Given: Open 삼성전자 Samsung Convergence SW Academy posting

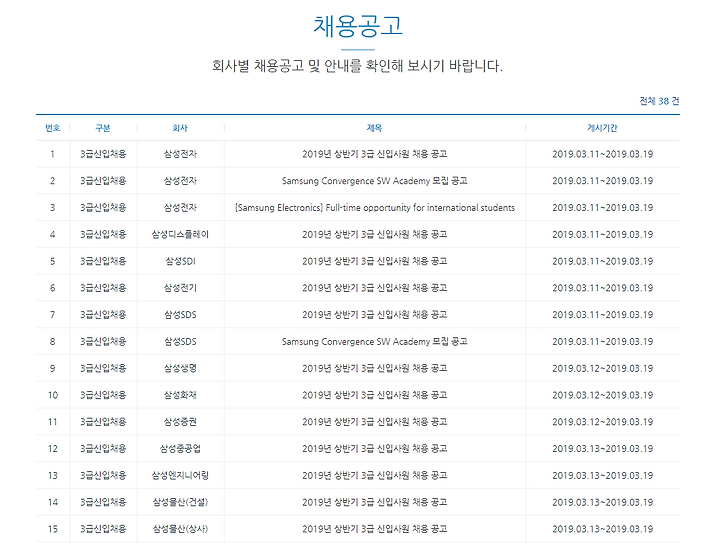Looking at the screenshot, I should [x=374, y=181].
